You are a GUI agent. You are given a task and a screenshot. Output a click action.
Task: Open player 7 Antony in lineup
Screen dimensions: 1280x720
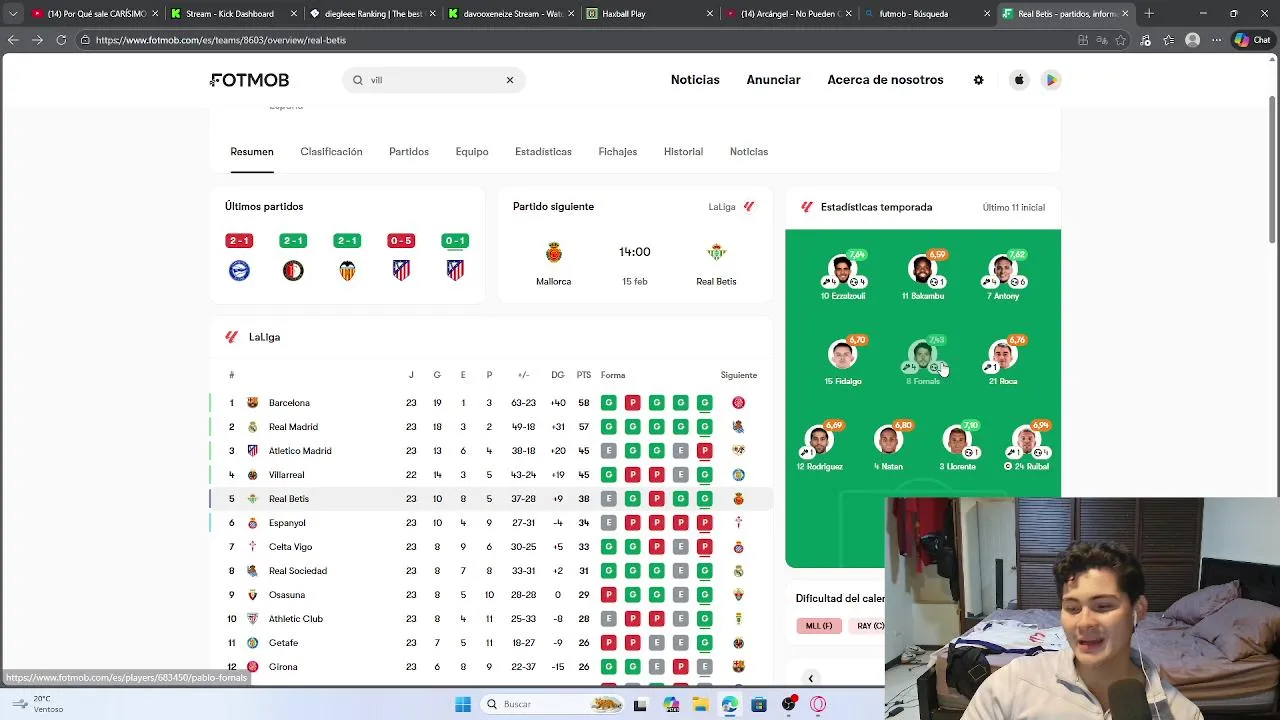coord(1003,276)
